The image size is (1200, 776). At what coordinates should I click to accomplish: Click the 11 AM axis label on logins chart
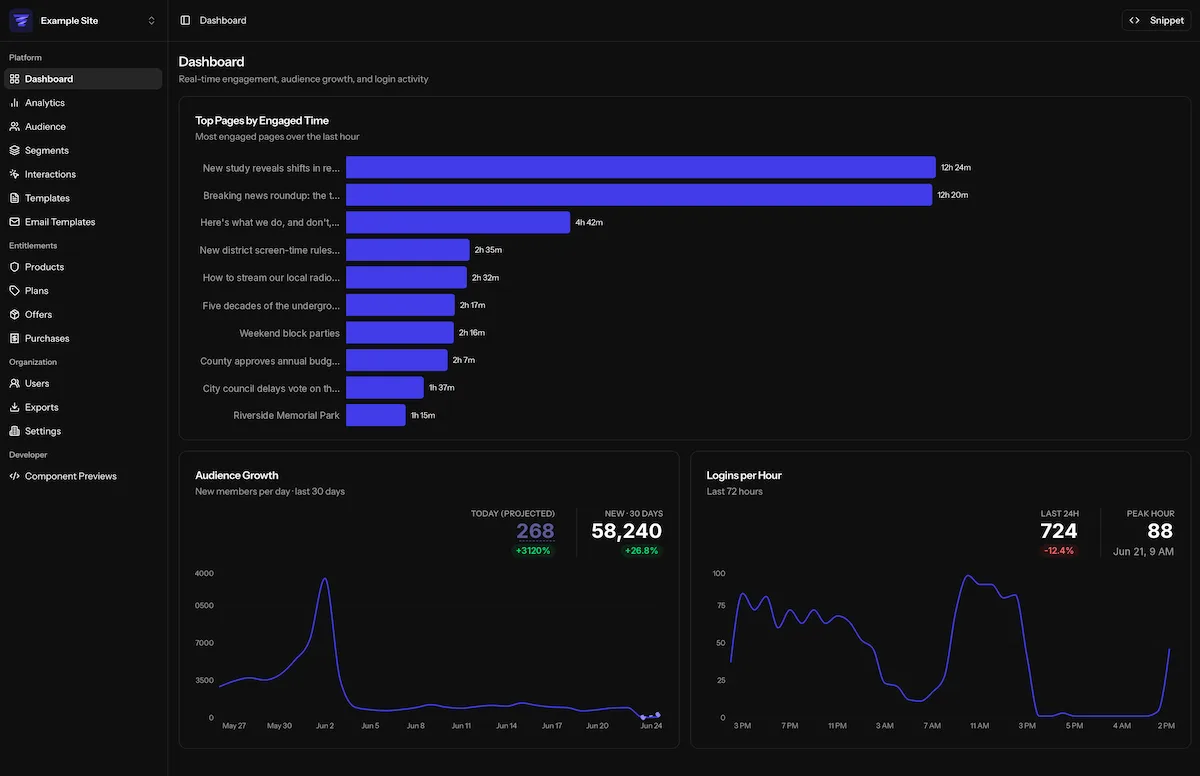point(978,726)
